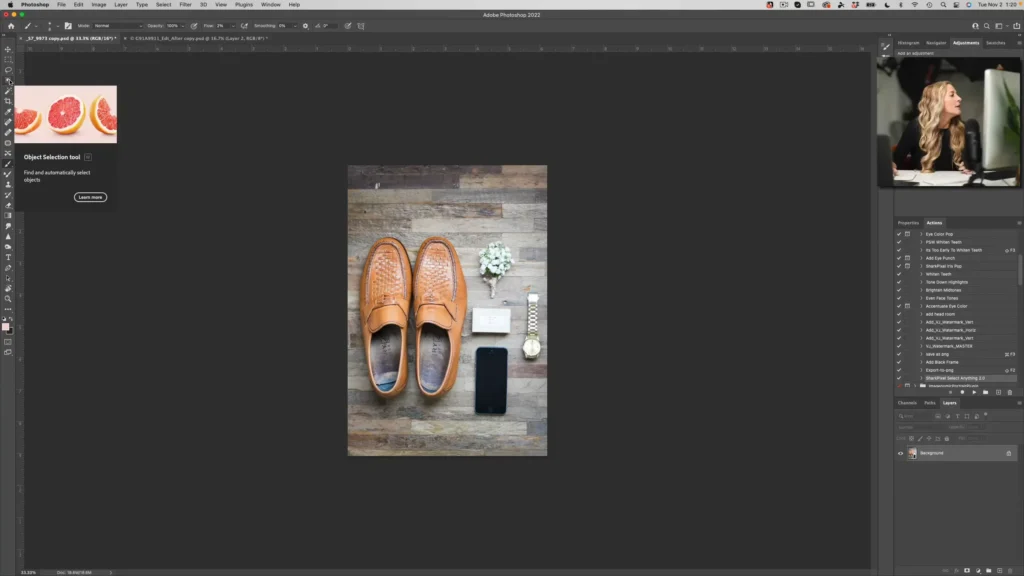Screen dimensions: 1024x576
Task: Select the Hand tool
Action: [8, 288]
